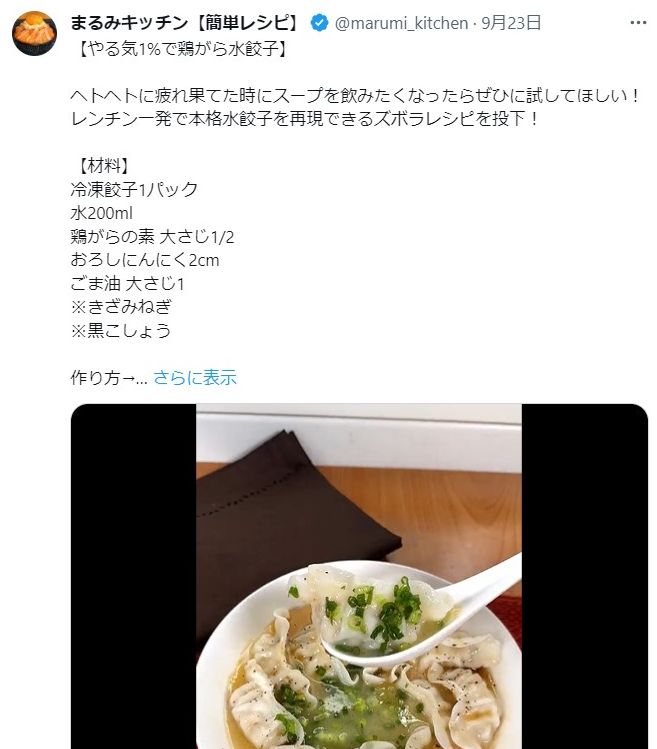Click the 作り方→ text before the expander
This screenshot has height=749, width=657.
pyautogui.click(x=103, y=378)
